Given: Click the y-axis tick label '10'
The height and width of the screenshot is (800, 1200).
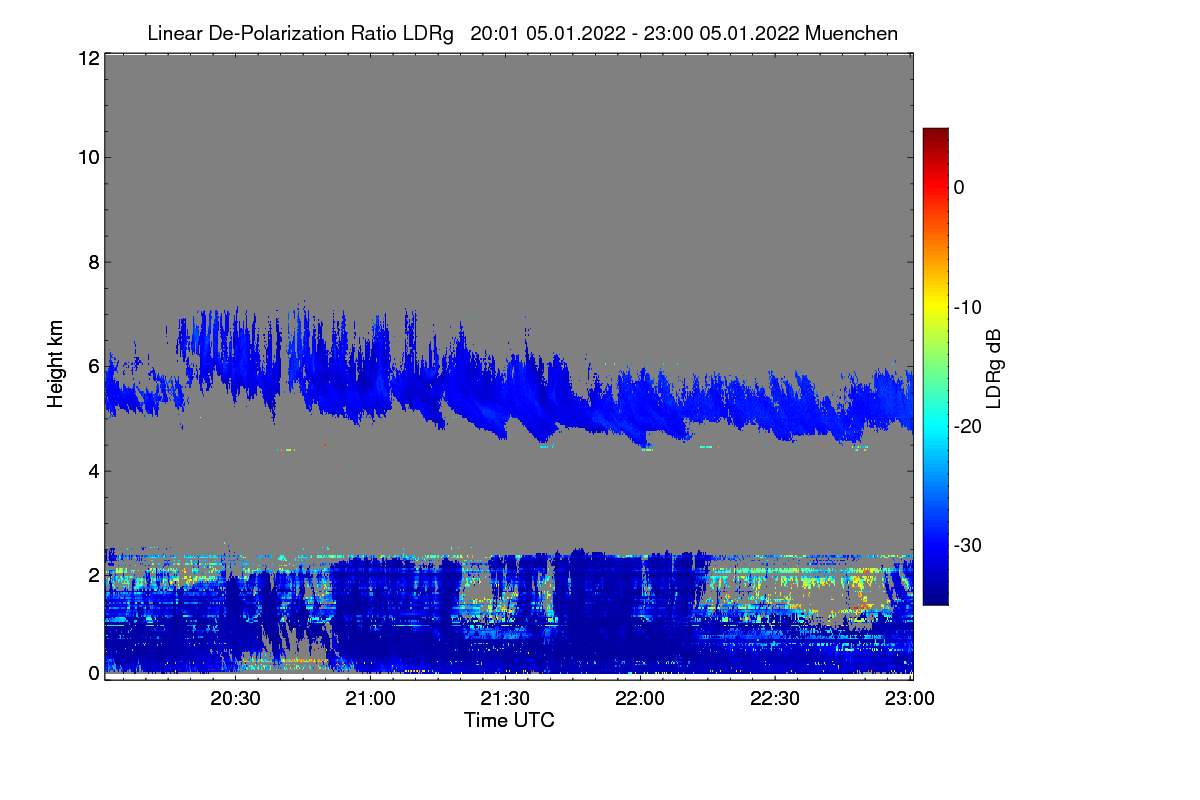Looking at the screenshot, I should pyautogui.click(x=88, y=157).
